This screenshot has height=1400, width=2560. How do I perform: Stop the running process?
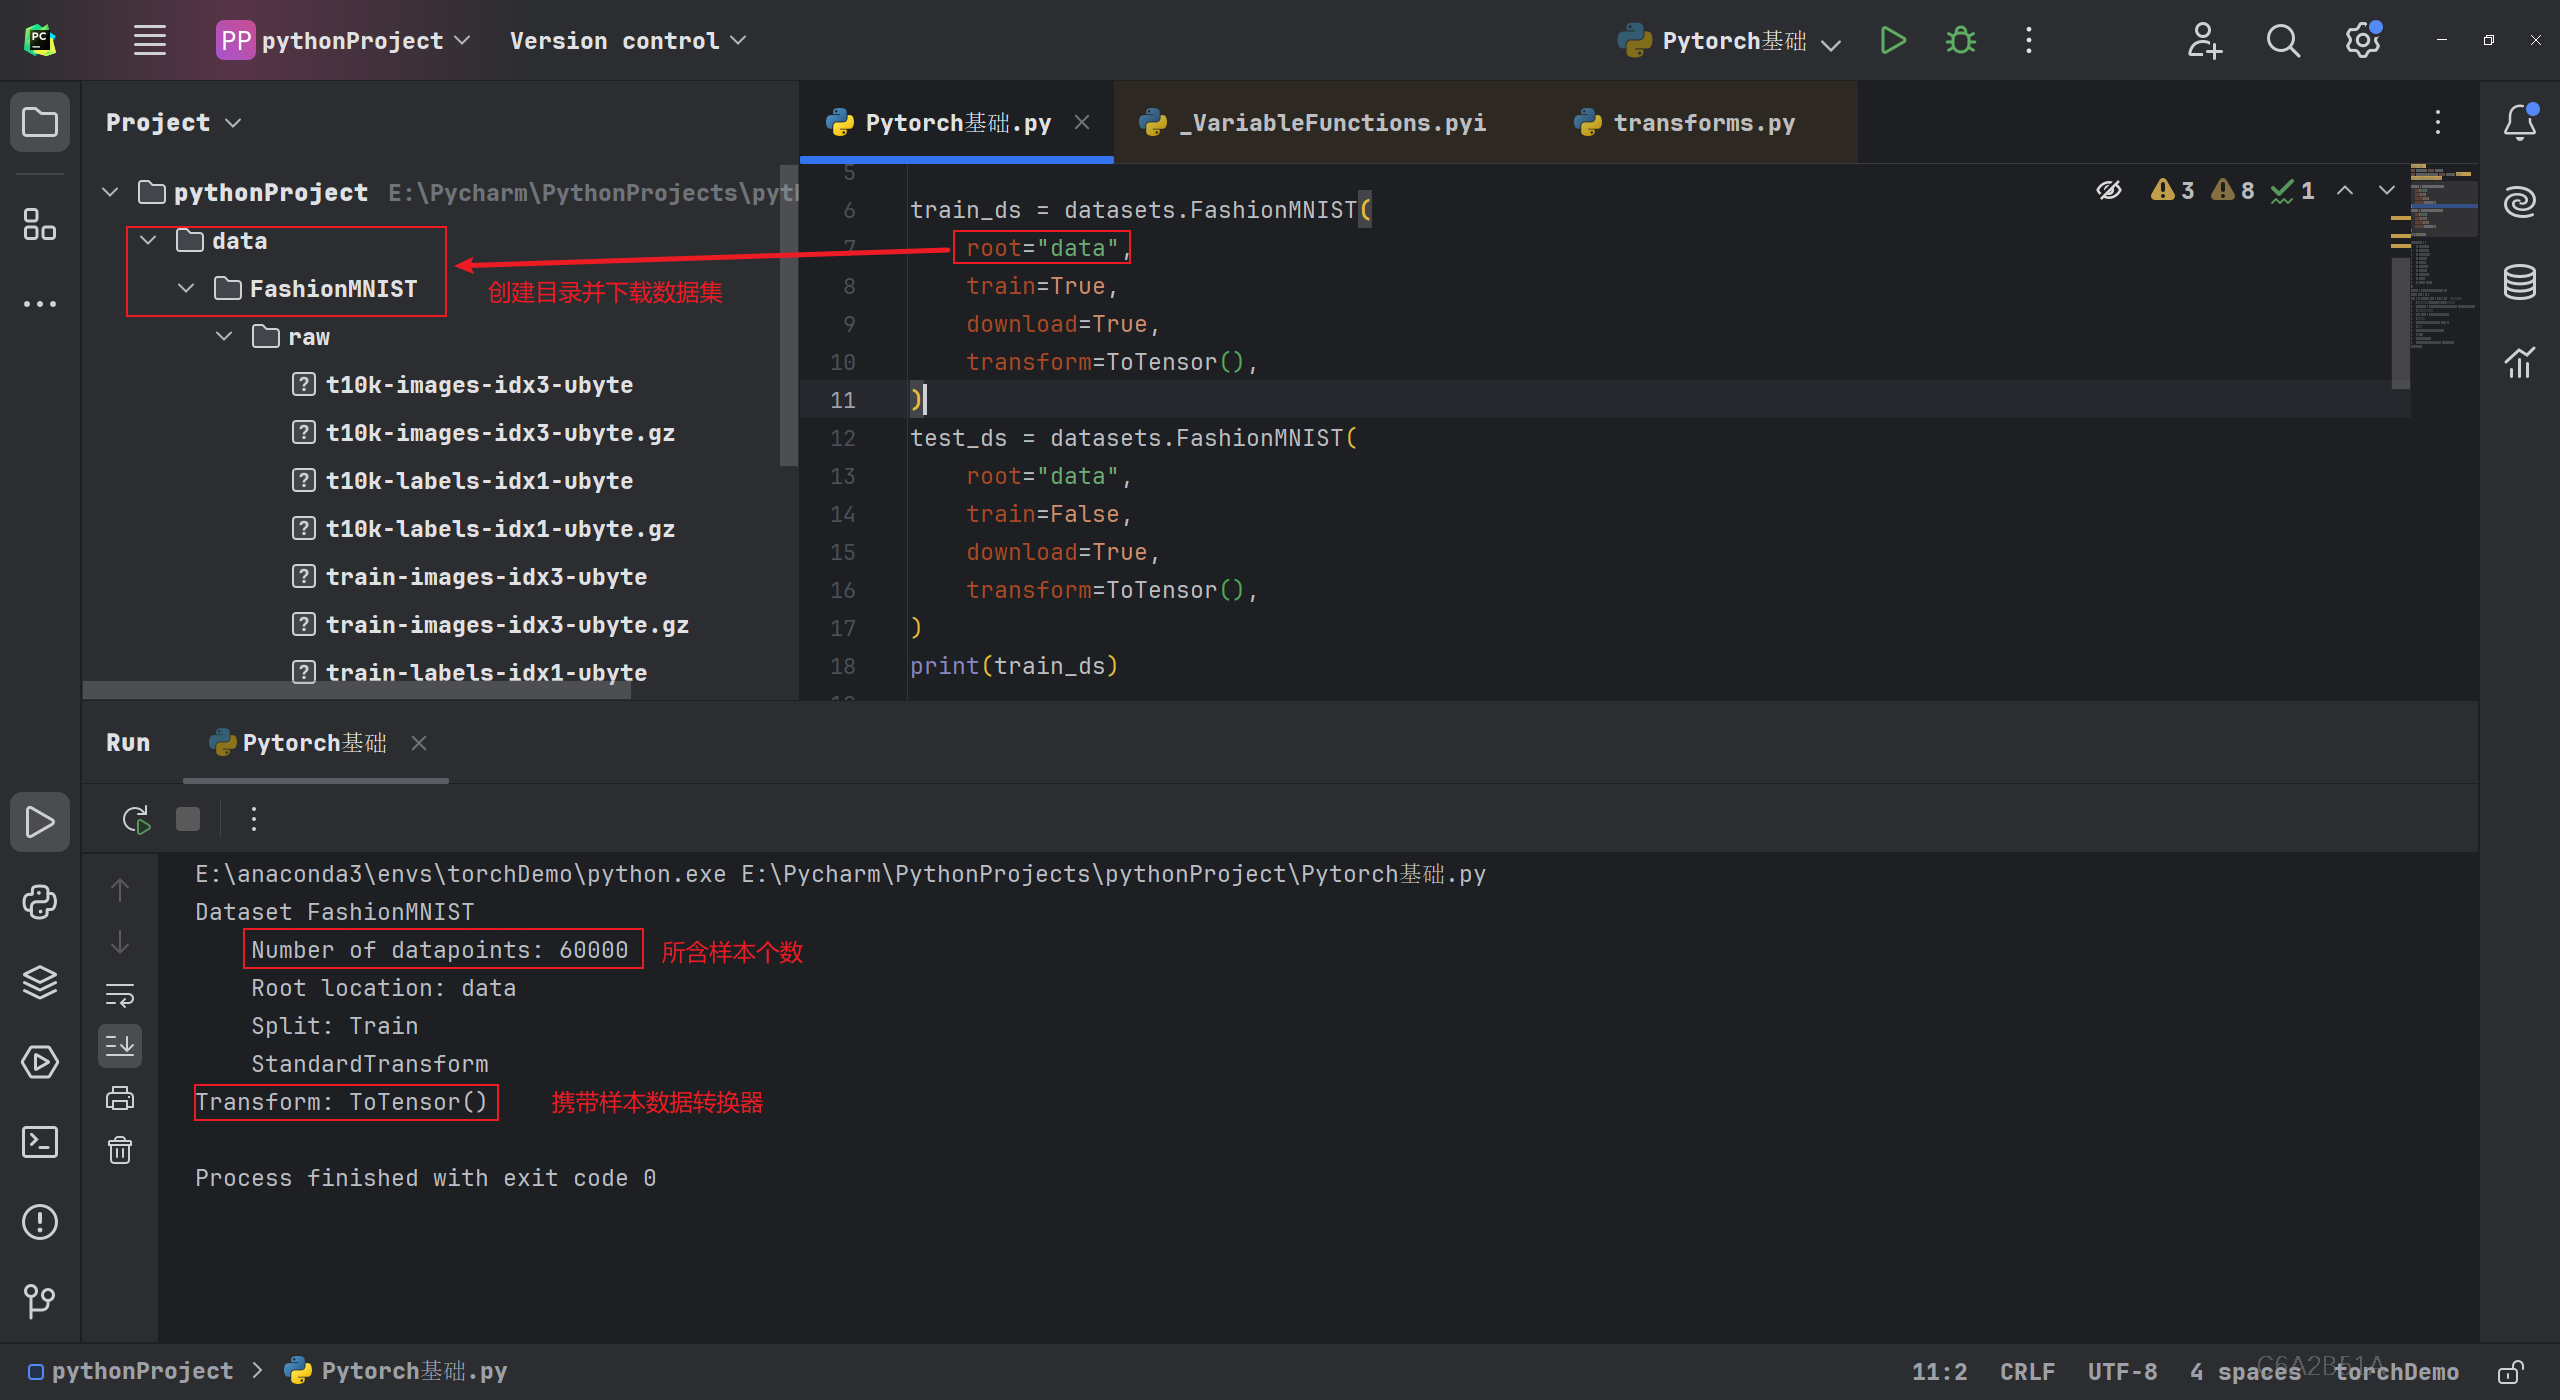click(188, 820)
